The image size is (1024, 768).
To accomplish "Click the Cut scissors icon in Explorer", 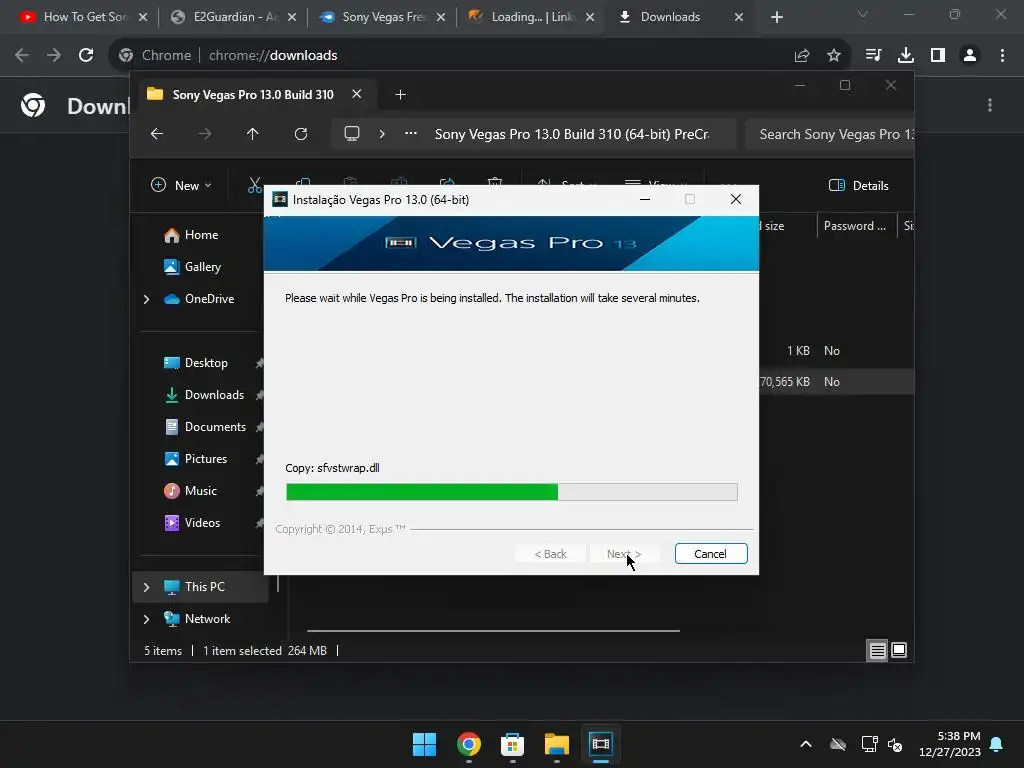I will click(x=254, y=185).
